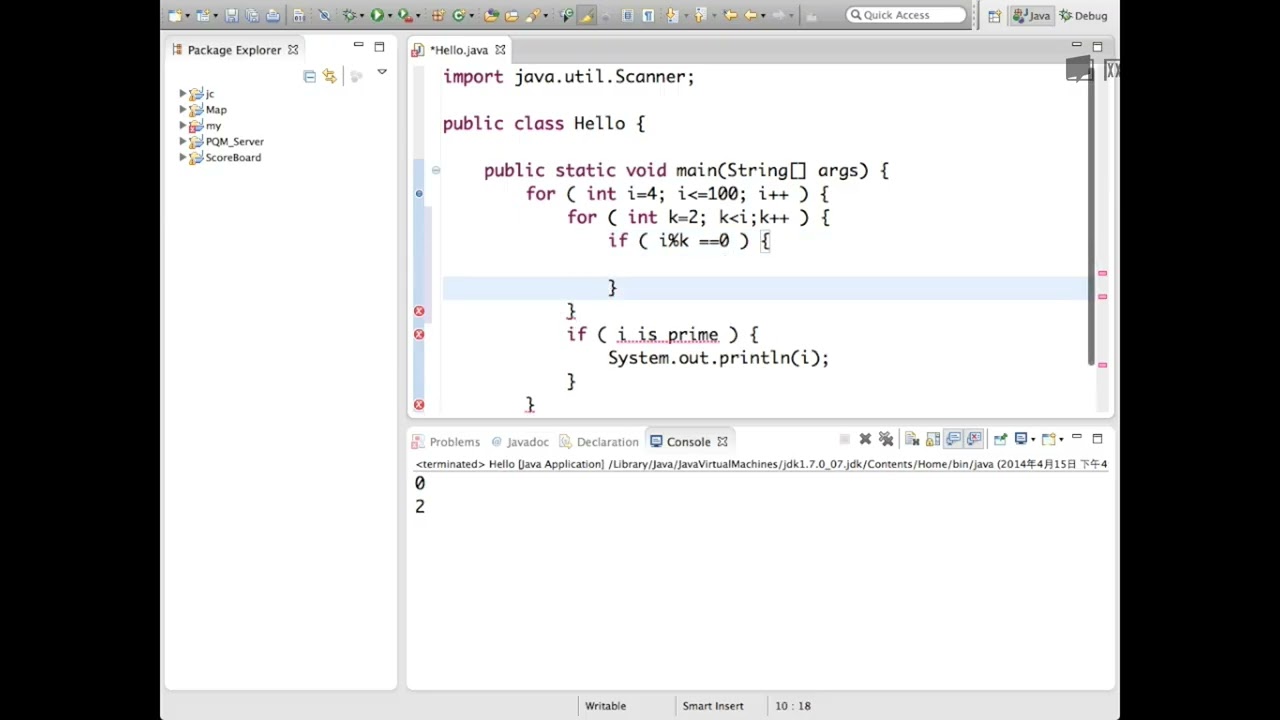Viewport: 1280px width, 720px height.
Task: Open Package Explorer view menu arrow
Action: [x=381, y=73]
